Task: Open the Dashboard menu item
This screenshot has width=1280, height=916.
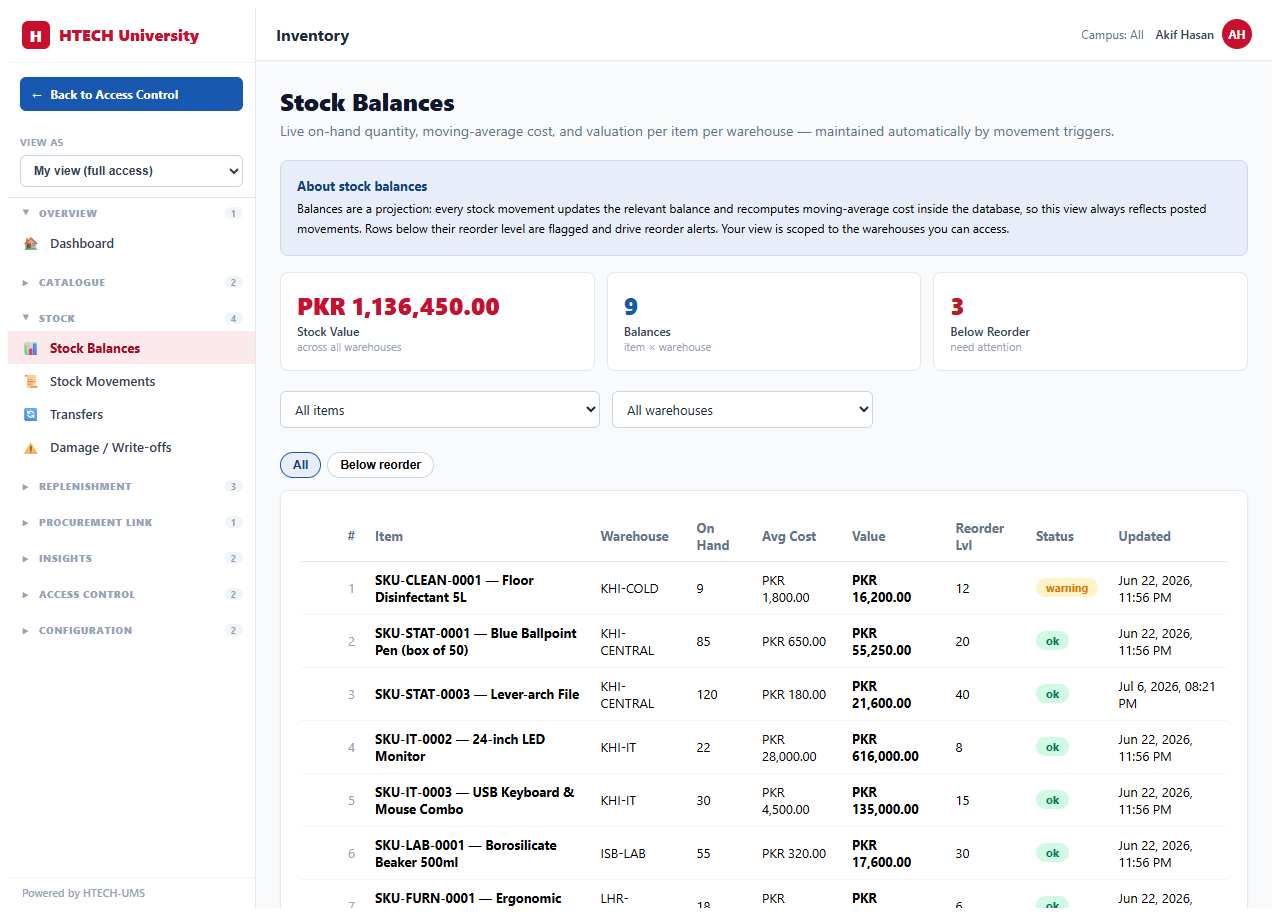Action: tap(131, 243)
